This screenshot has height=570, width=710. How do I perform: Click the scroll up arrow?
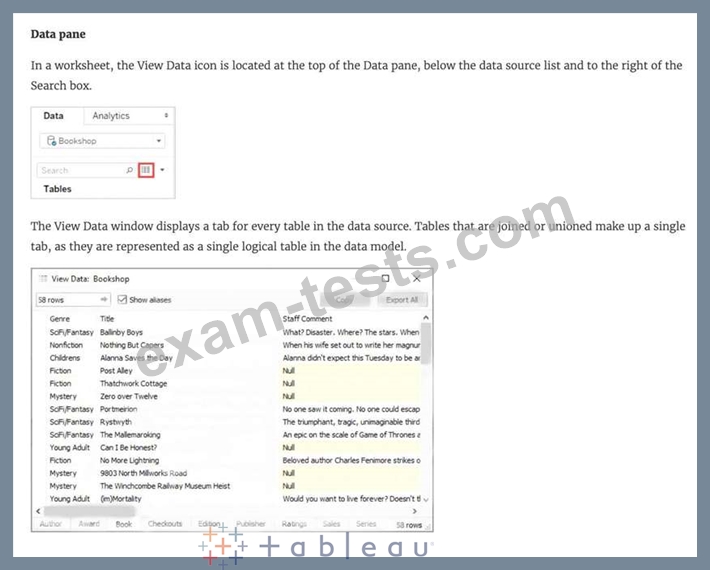point(425,318)
